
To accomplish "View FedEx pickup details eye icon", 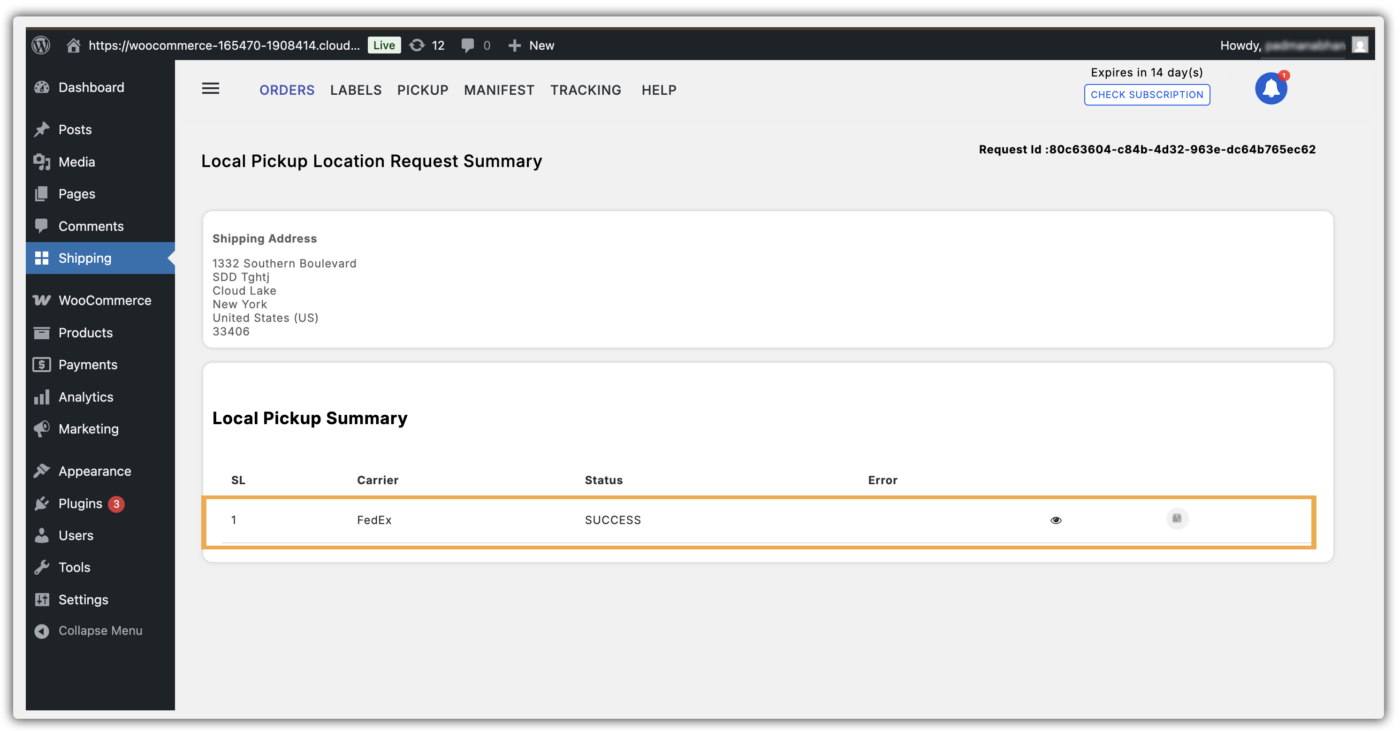I will click(1056, 520).
